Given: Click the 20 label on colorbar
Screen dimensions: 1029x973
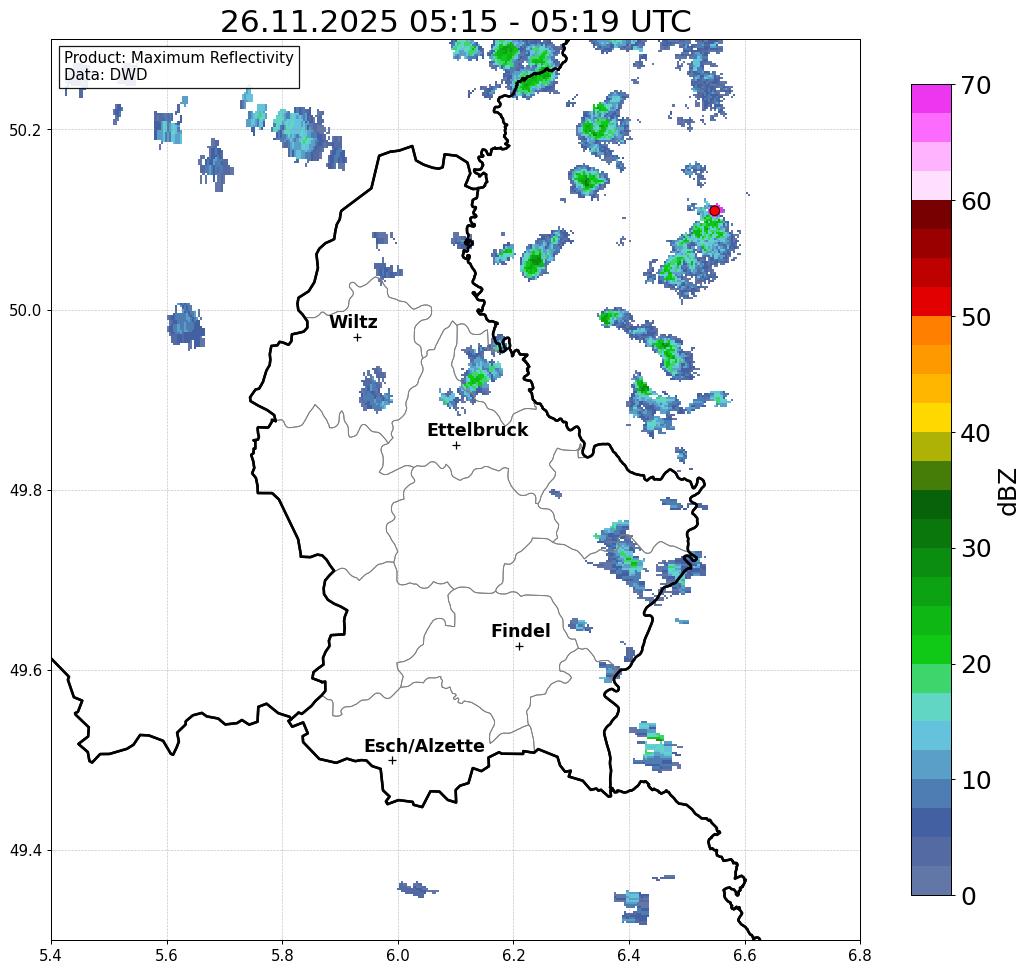Looking at the screenshot, I should coord(976,665).
